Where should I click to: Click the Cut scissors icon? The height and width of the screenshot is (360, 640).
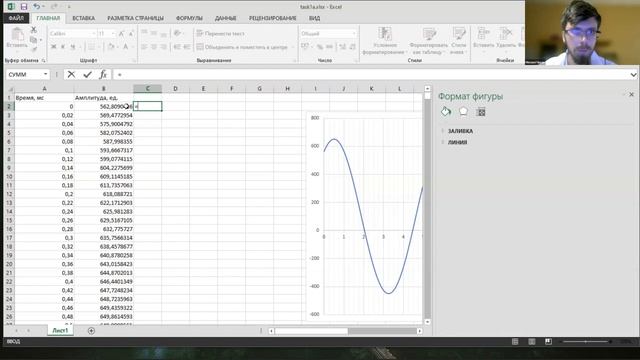(33, 30)
